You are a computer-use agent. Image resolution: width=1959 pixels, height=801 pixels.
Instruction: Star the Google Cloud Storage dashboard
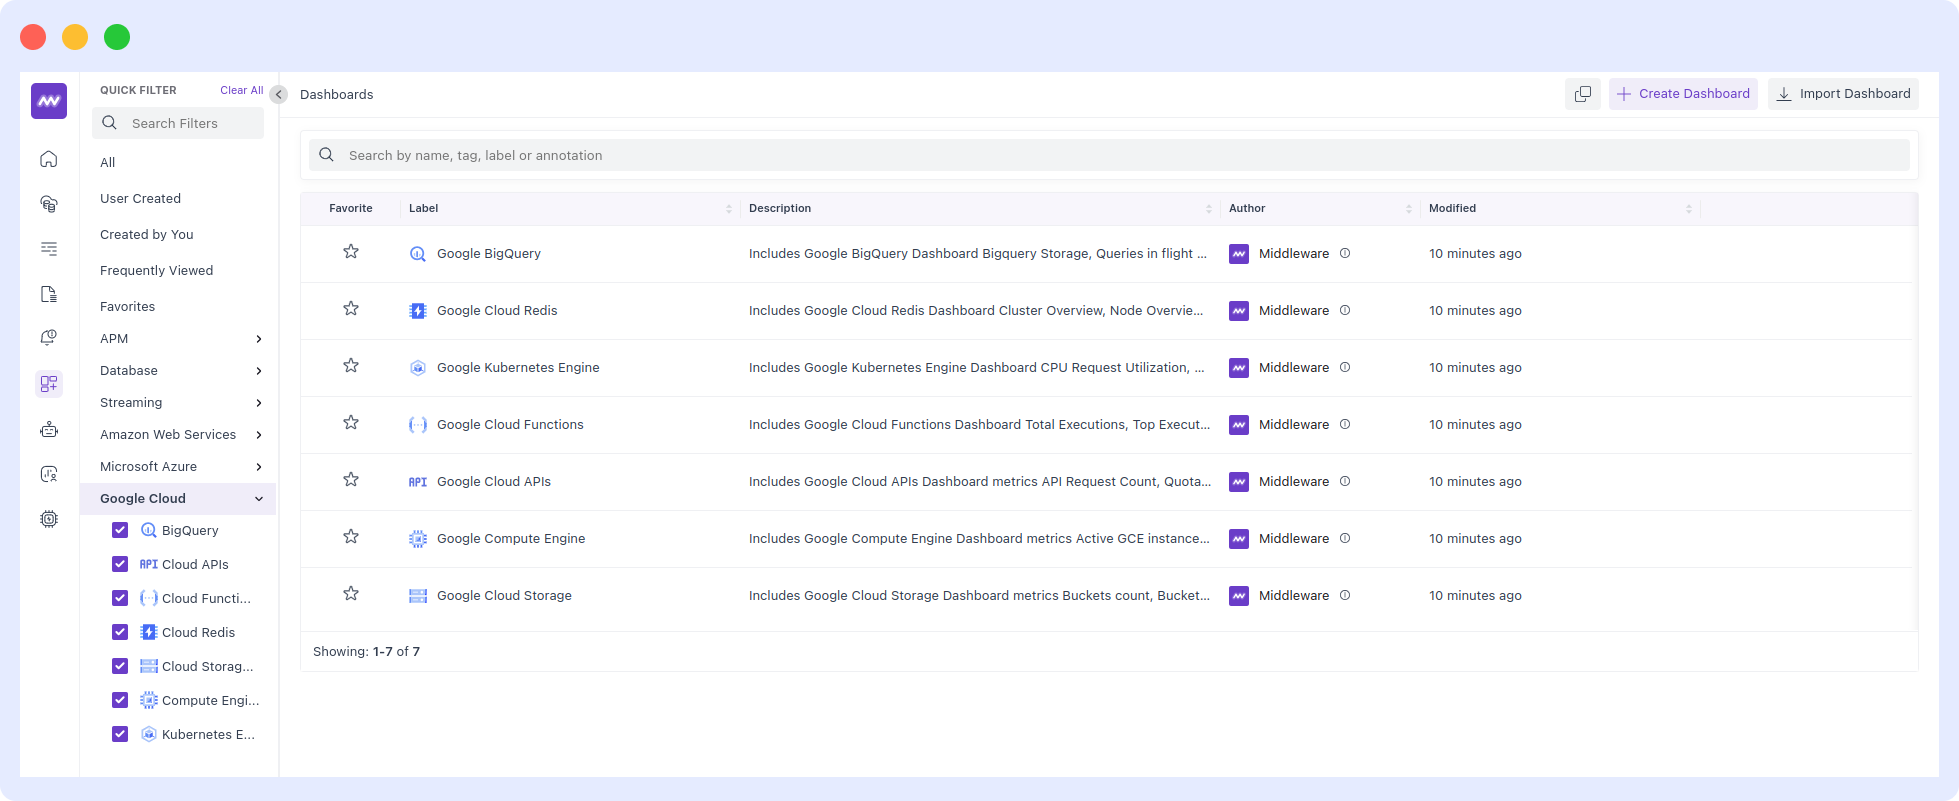[x=351, y=594]
